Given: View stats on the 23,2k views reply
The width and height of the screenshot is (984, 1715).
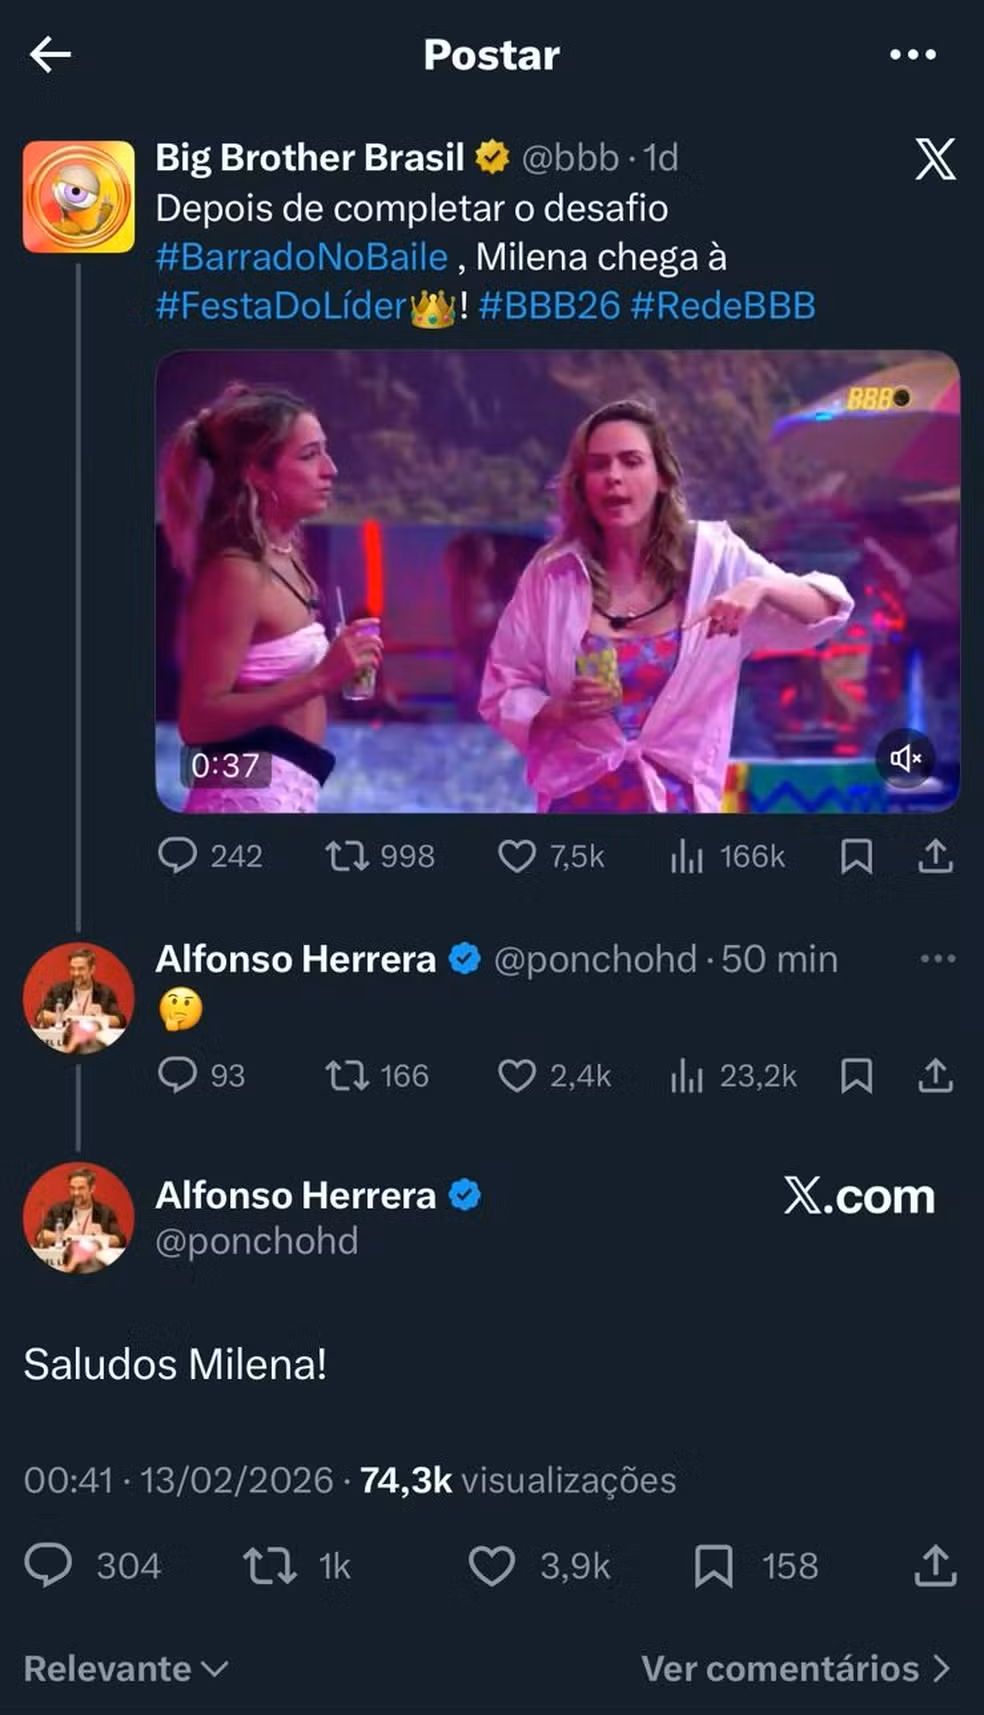Looking at the screenshot, I should click(x=687, y=1076).
